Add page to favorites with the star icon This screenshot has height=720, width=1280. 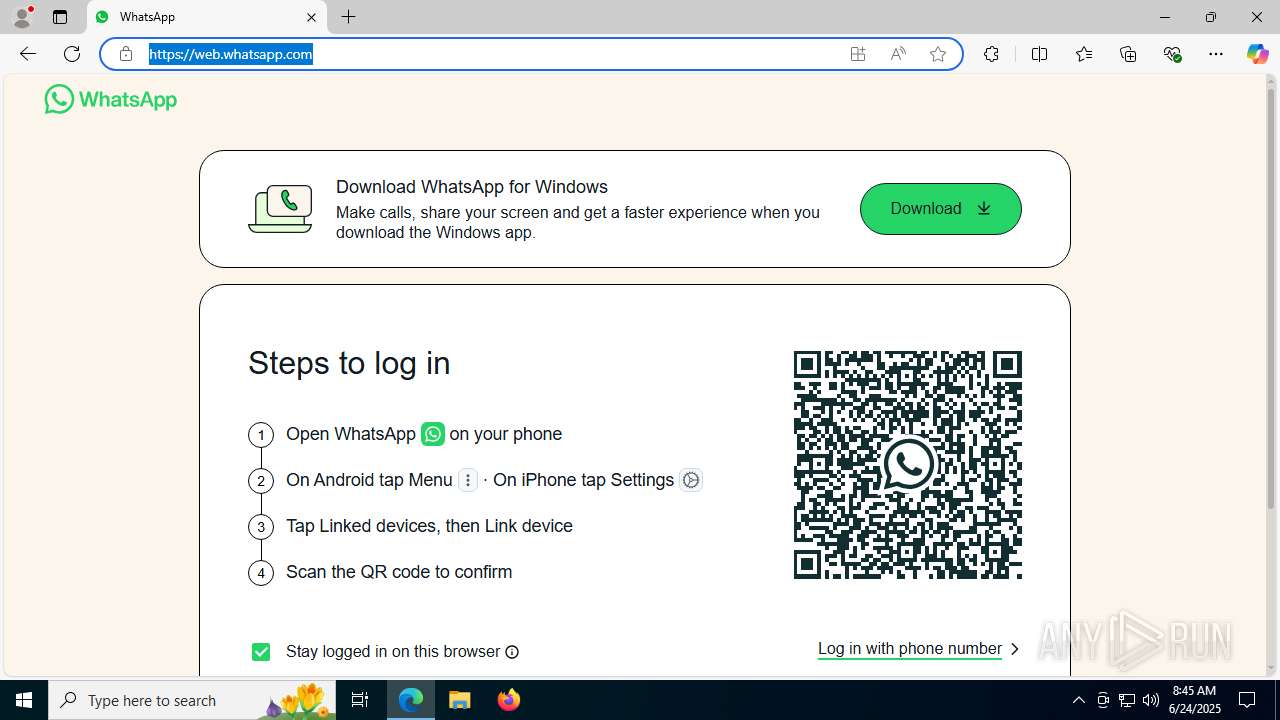(x=938, y=54)
